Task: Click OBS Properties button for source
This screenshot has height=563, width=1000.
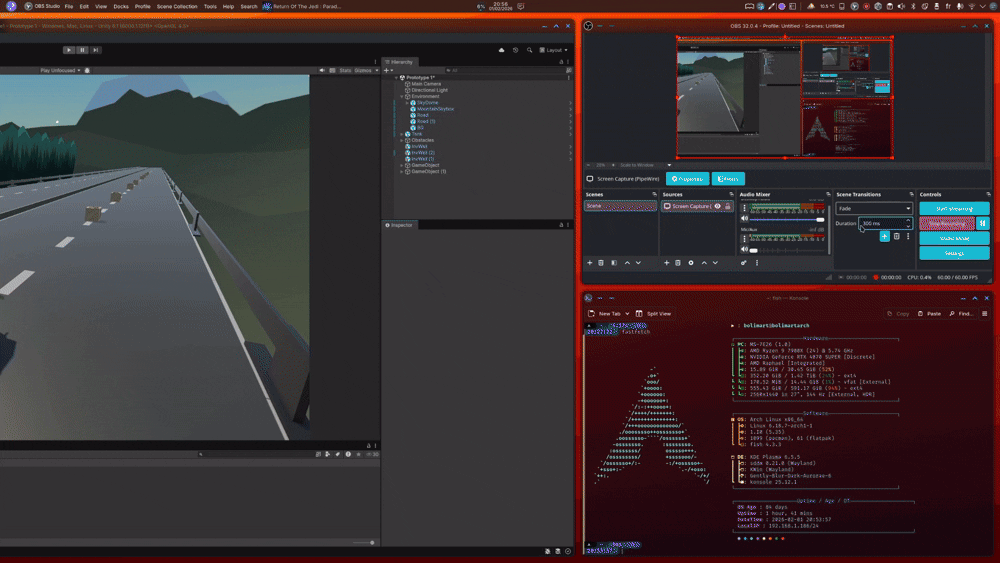Action: (x=687, y=179)
